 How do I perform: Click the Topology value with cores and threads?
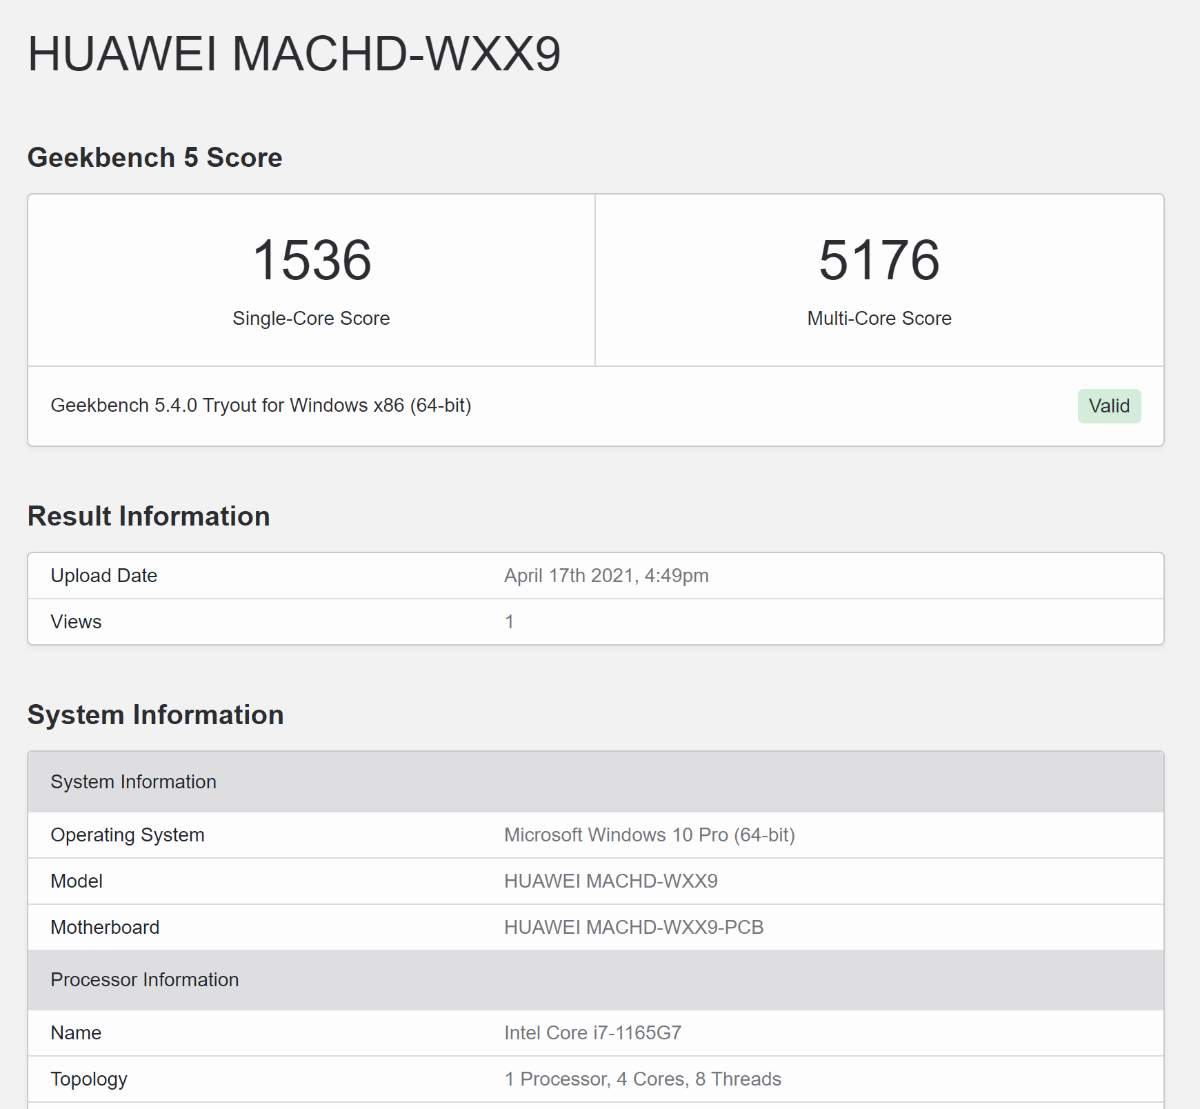tap(642, 1079)
